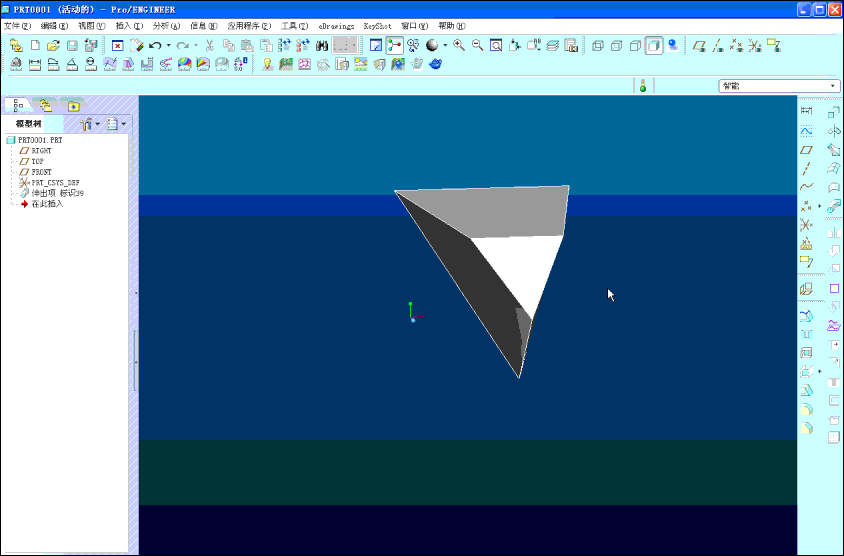
Task: Open the 文件 (File) menu
Action: [17, 26]
